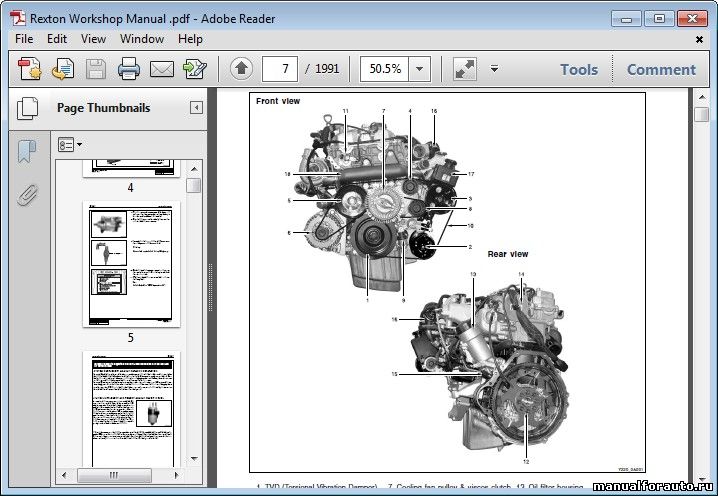The image size is (718, 496).
Task: Click the Open file icon in toolbar
Action: tap(63, 69)
